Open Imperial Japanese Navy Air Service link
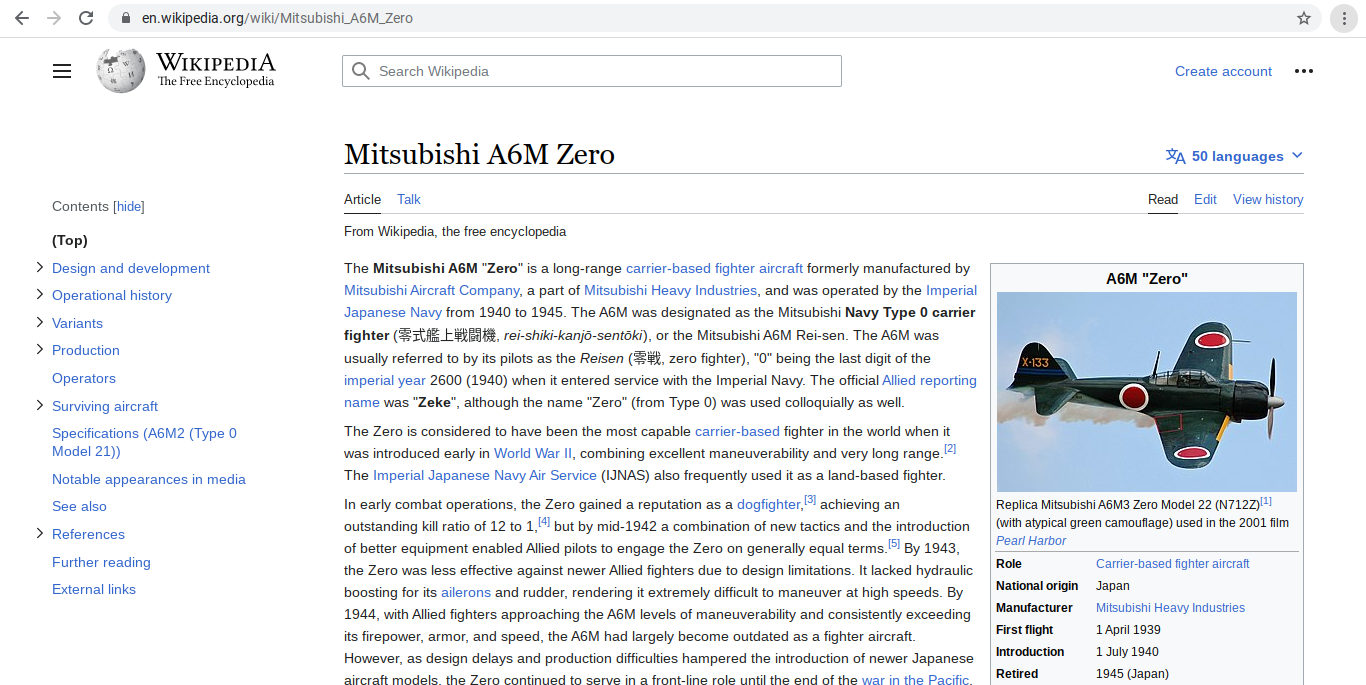1366x685 pixels. pyautogui.click(x=485, y=475)
